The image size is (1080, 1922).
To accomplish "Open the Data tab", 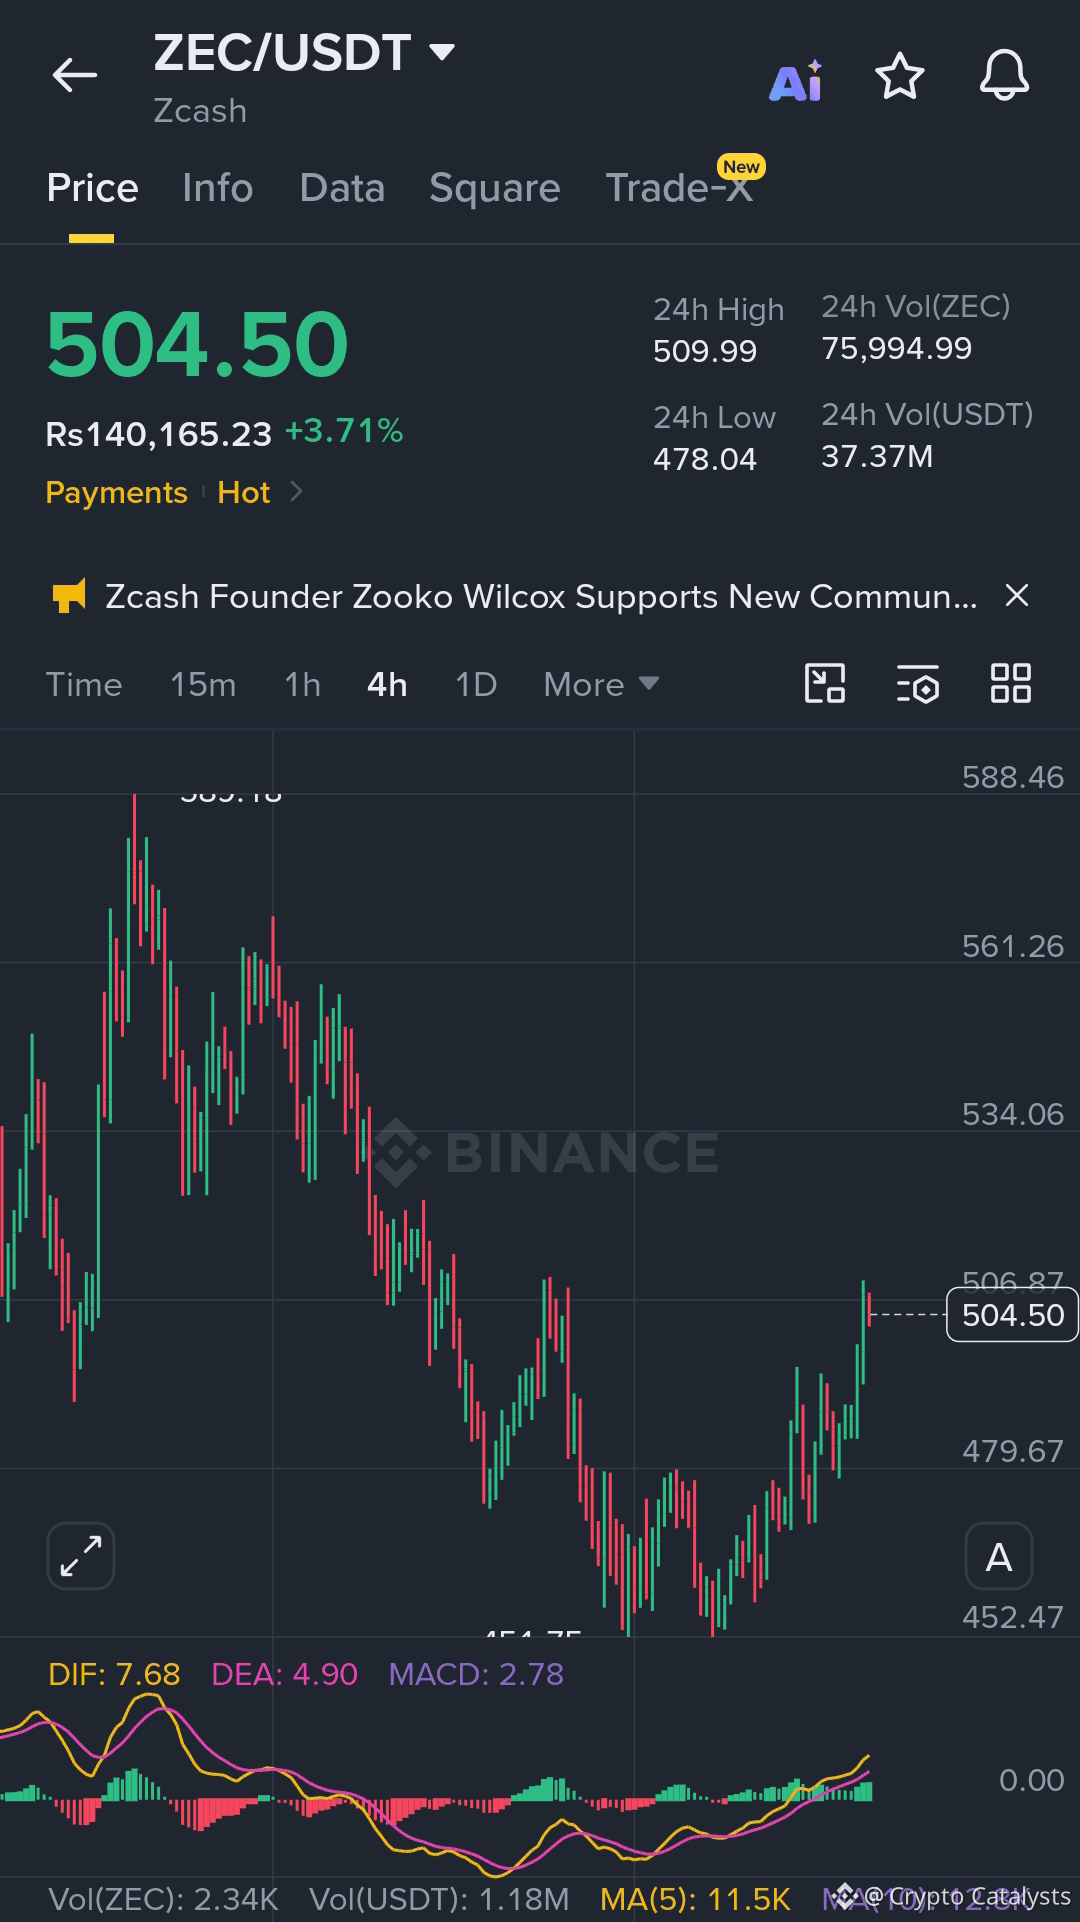I will click(342, 188).
